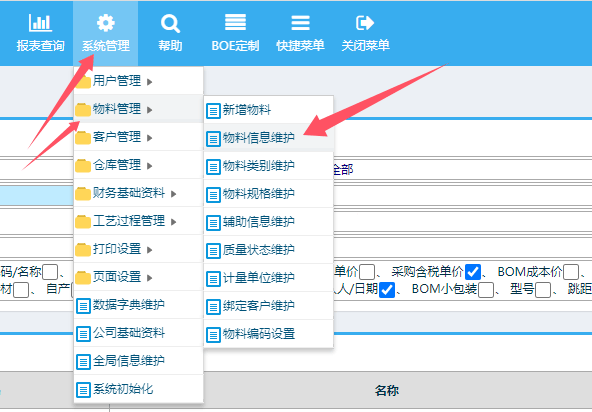Enable the BOM成本价 checkbox
Screen dimensions: 592x412
571,272
